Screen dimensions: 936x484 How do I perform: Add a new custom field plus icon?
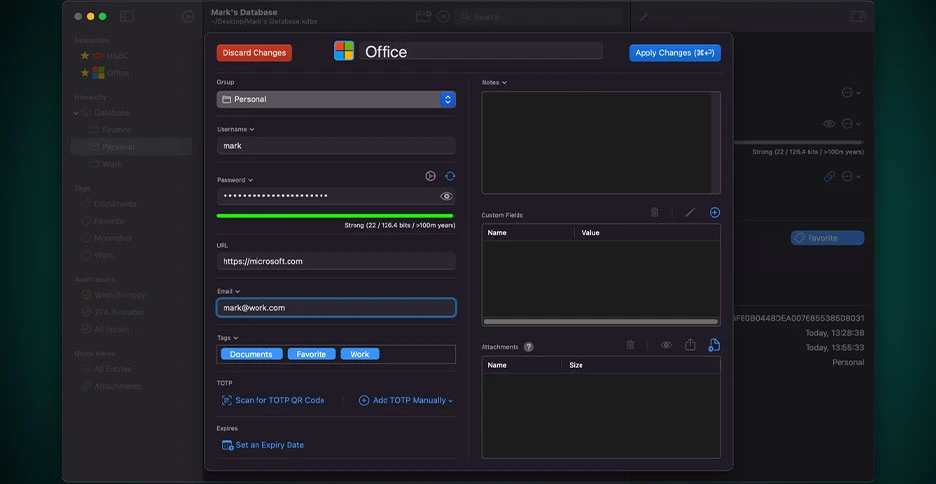pos(715,212)
